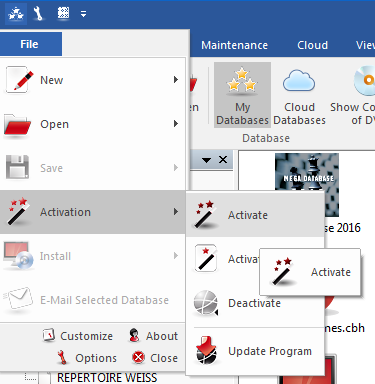Choose Activate in the Activation submenu
375x384 pixels.
click(255, 215)
